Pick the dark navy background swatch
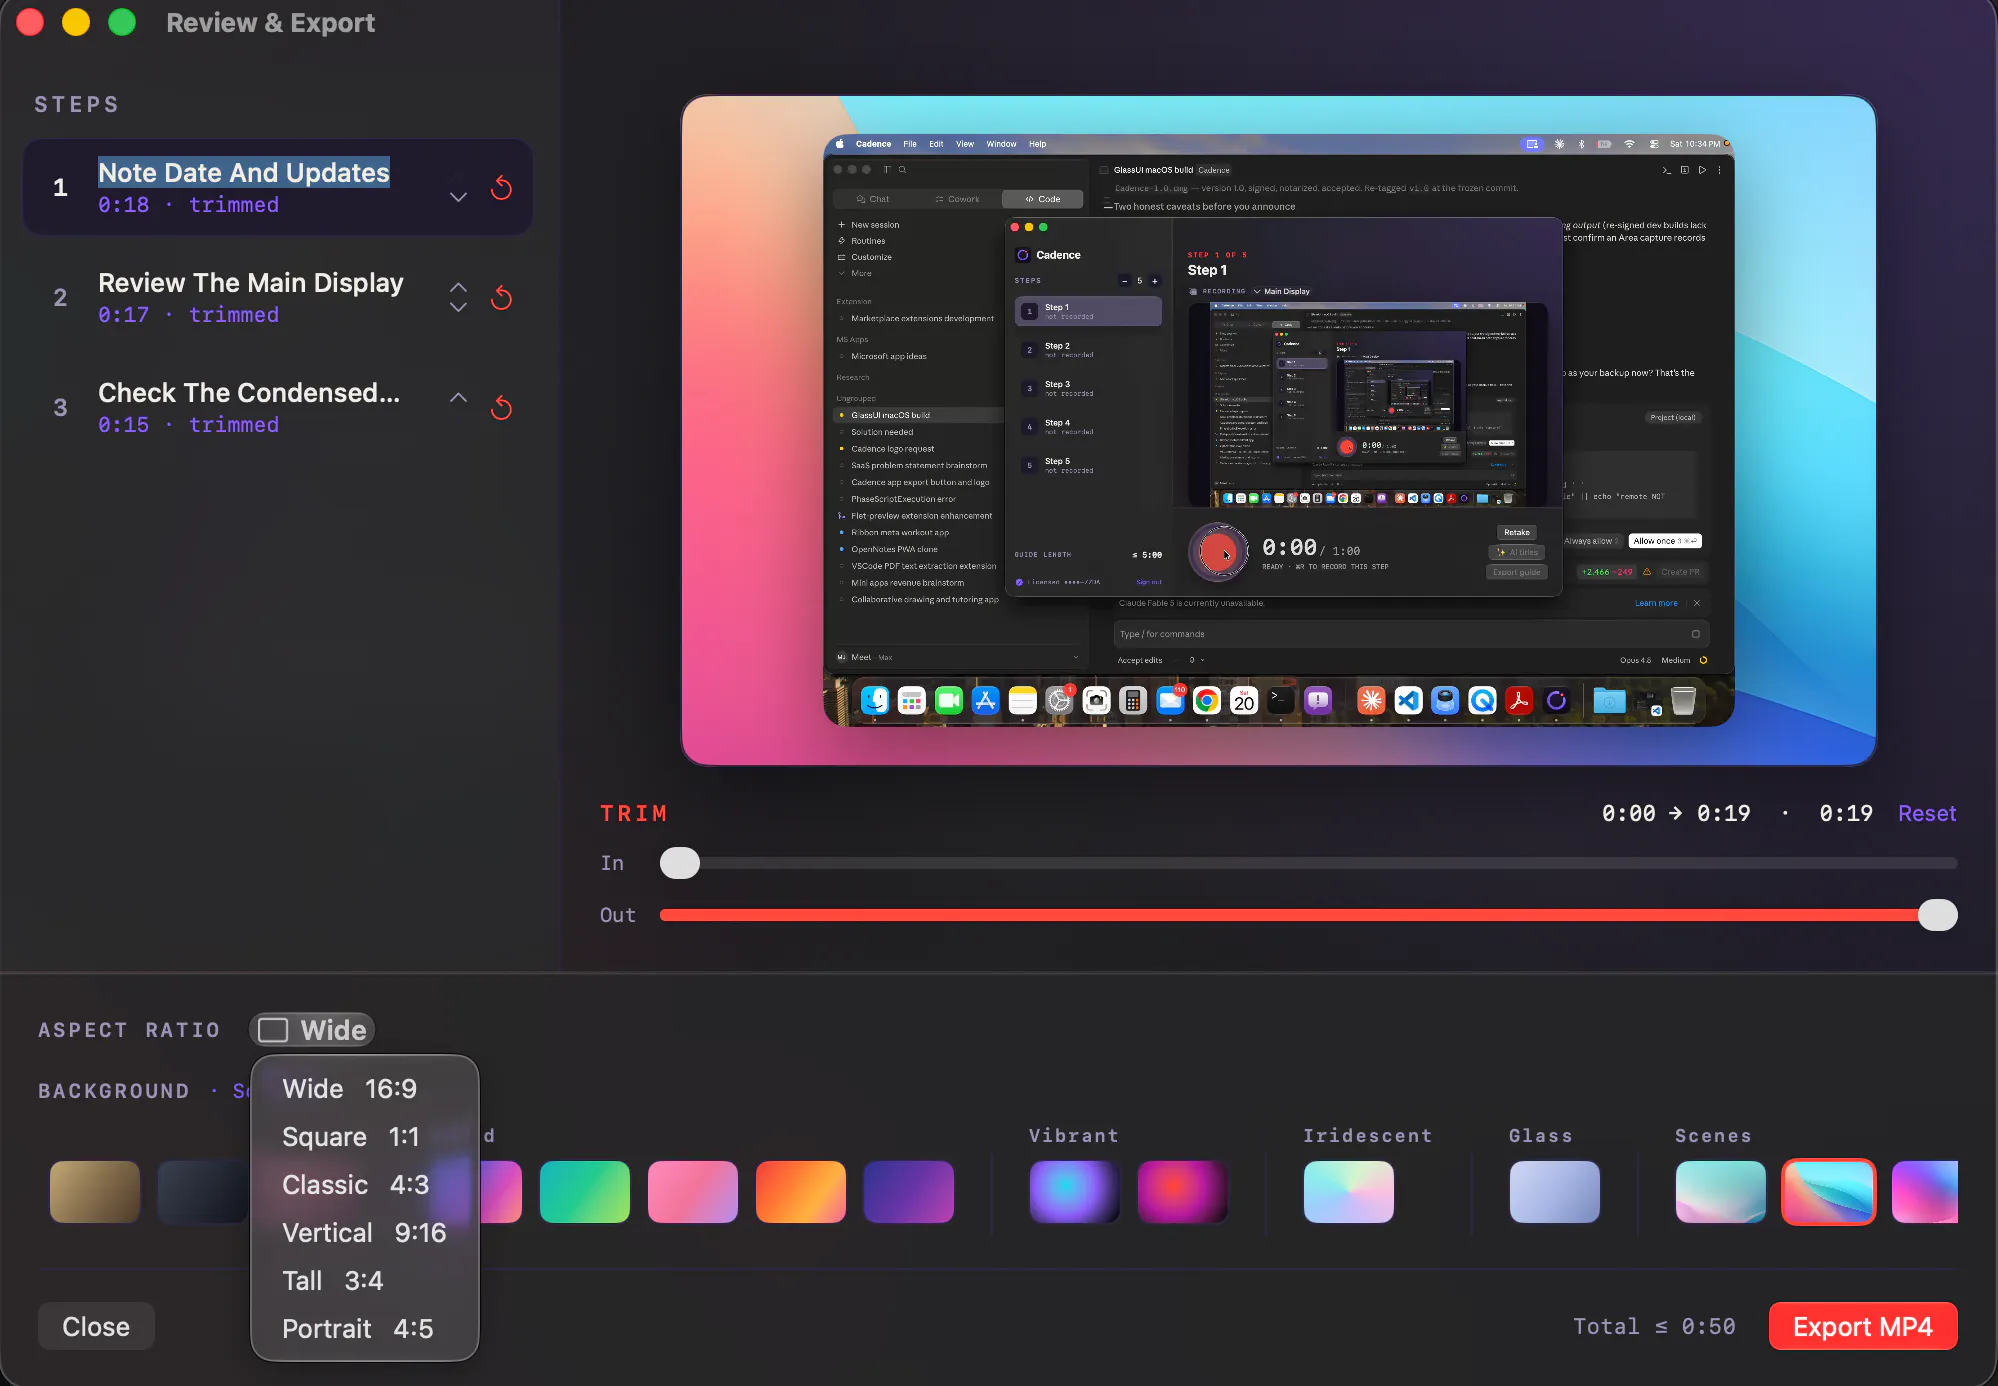This screenshot has width=1998, height=1386. coord(203,1192)
